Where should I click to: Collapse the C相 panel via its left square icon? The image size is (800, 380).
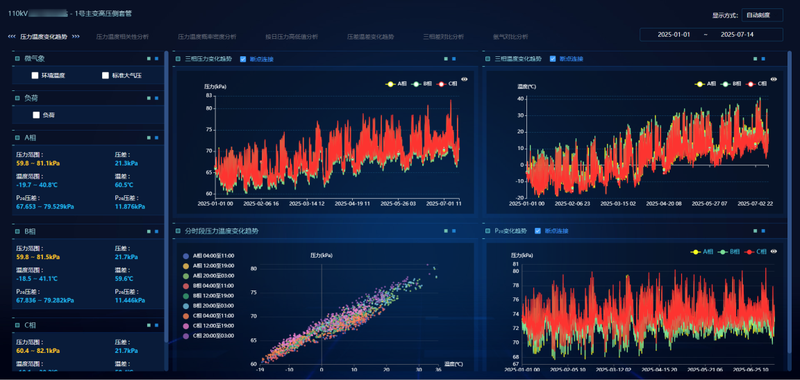coord(17,324)
